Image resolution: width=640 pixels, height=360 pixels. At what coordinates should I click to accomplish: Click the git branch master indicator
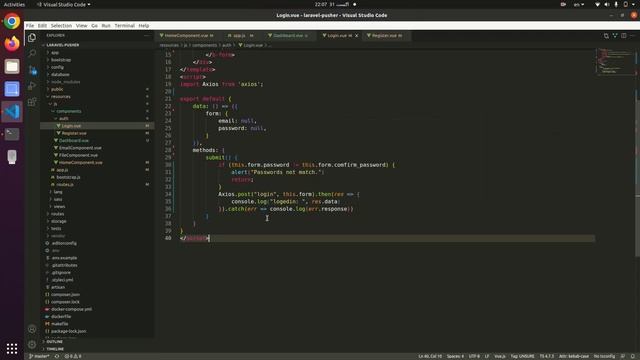tap(39, 356)
